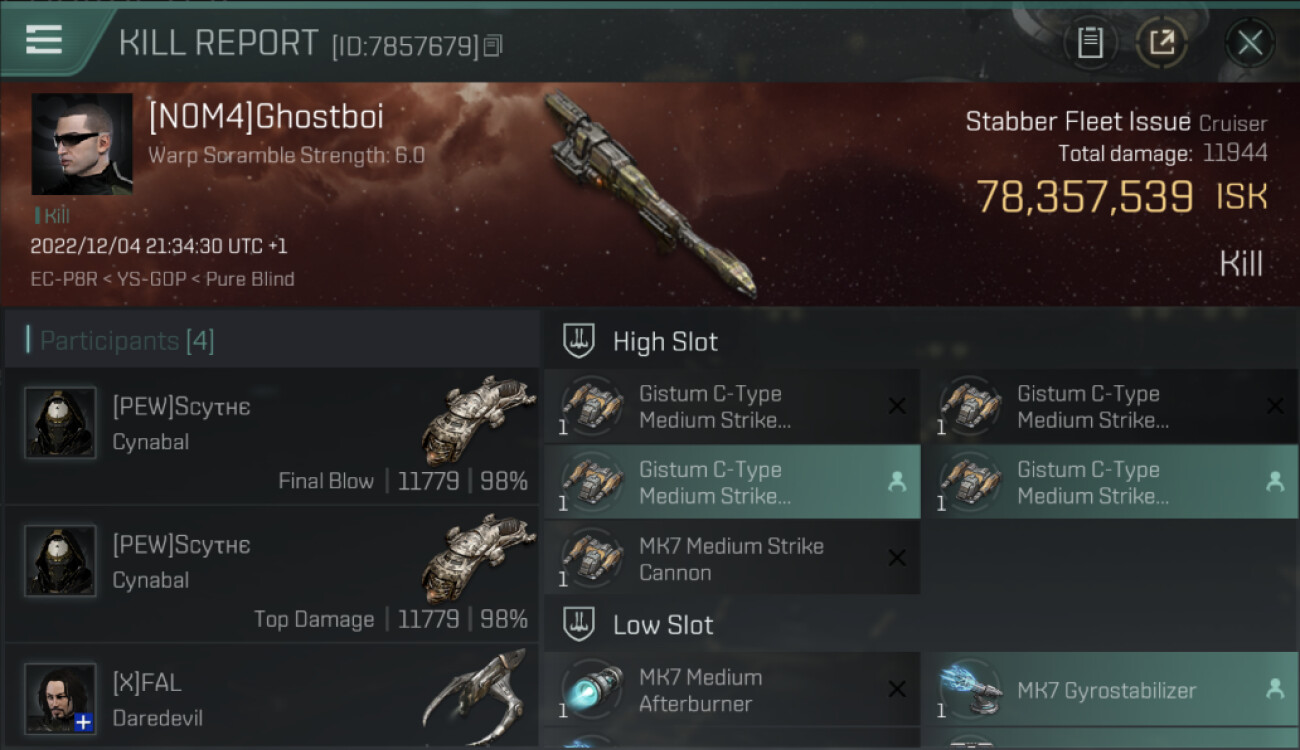
Task: Open FAL's Daredevil pilot portrait
Action: (60, 699)
